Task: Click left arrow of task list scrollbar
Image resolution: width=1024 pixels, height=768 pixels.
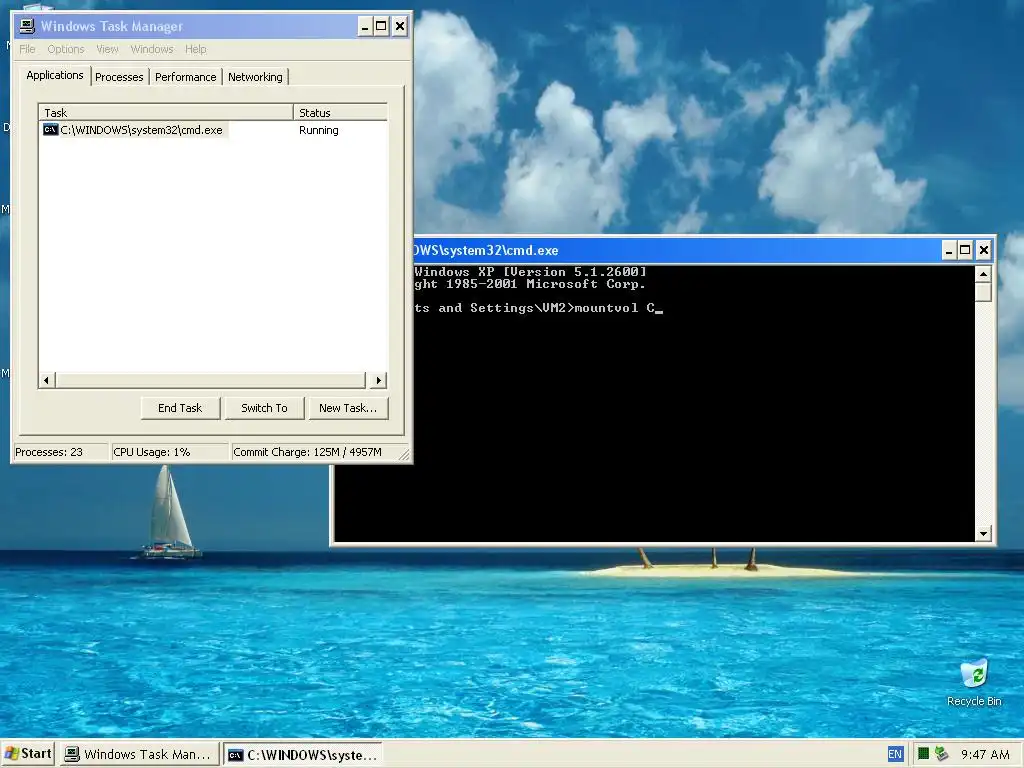Action: [46, 380]
